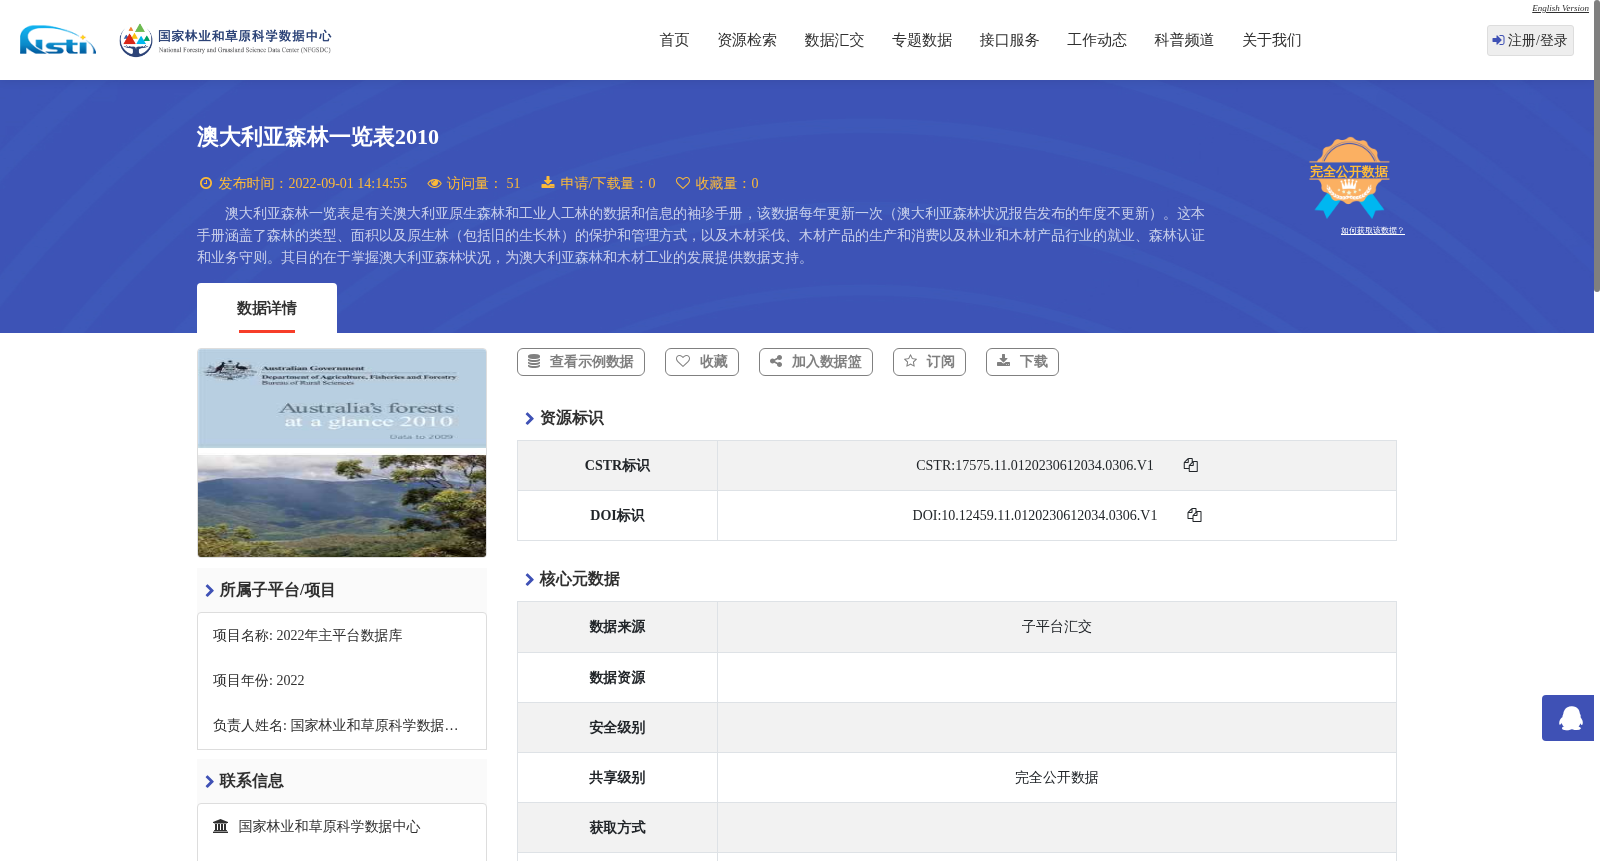Click the institution icon beside 国家林业和草原科学数据中心
Viewport: 1600px width, 861px height.
pyautogui.click(x=221, y=826)
